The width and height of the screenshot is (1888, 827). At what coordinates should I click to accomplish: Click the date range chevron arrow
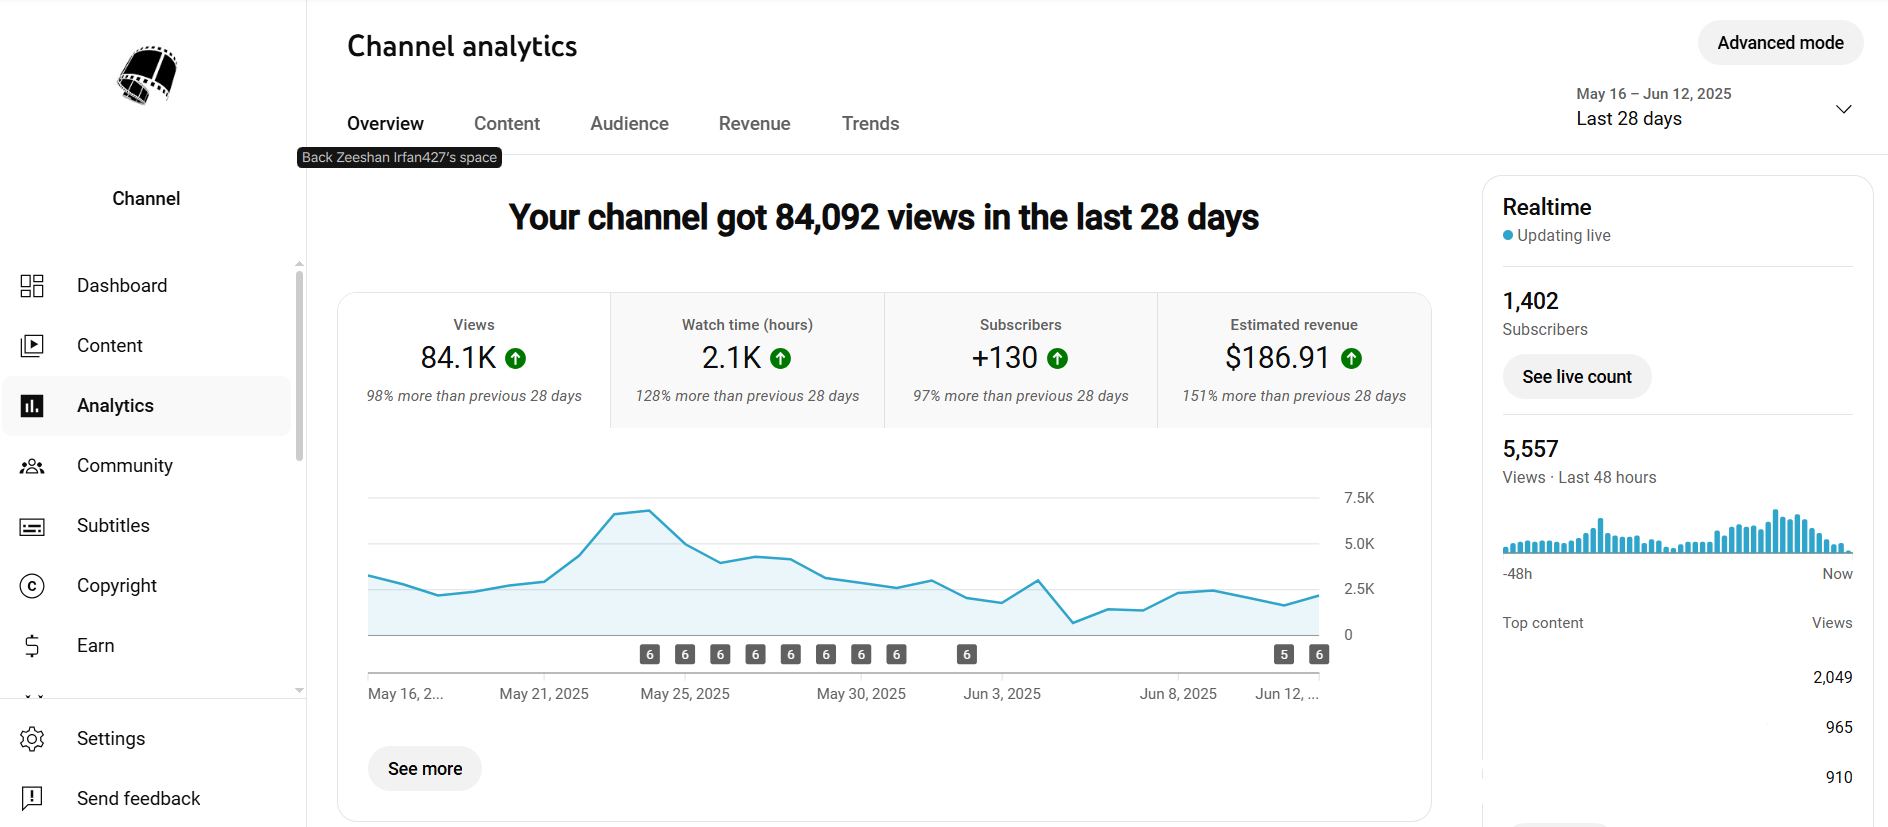point(1843,109)
